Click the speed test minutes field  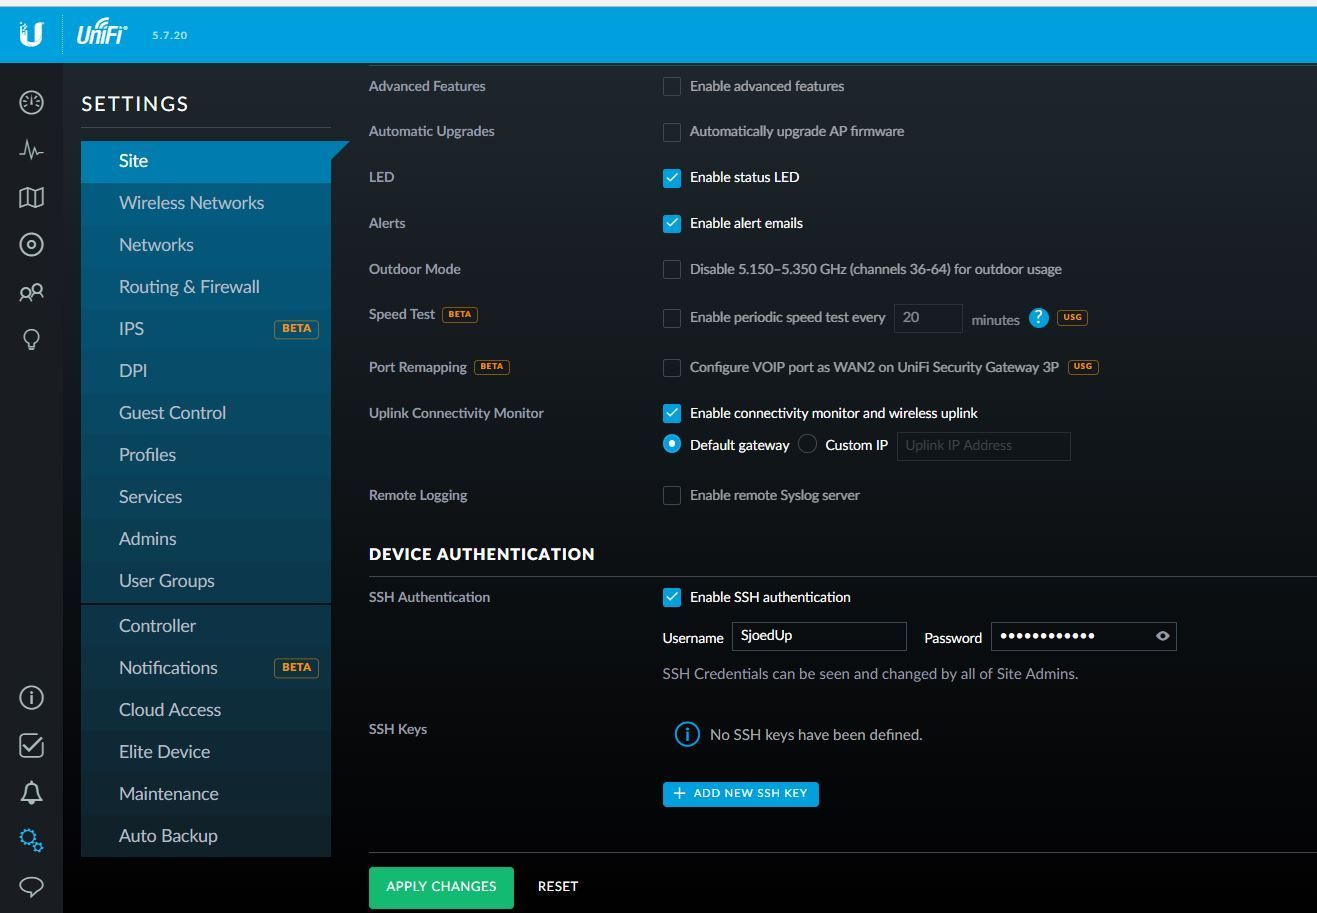(x=927, y=318)
